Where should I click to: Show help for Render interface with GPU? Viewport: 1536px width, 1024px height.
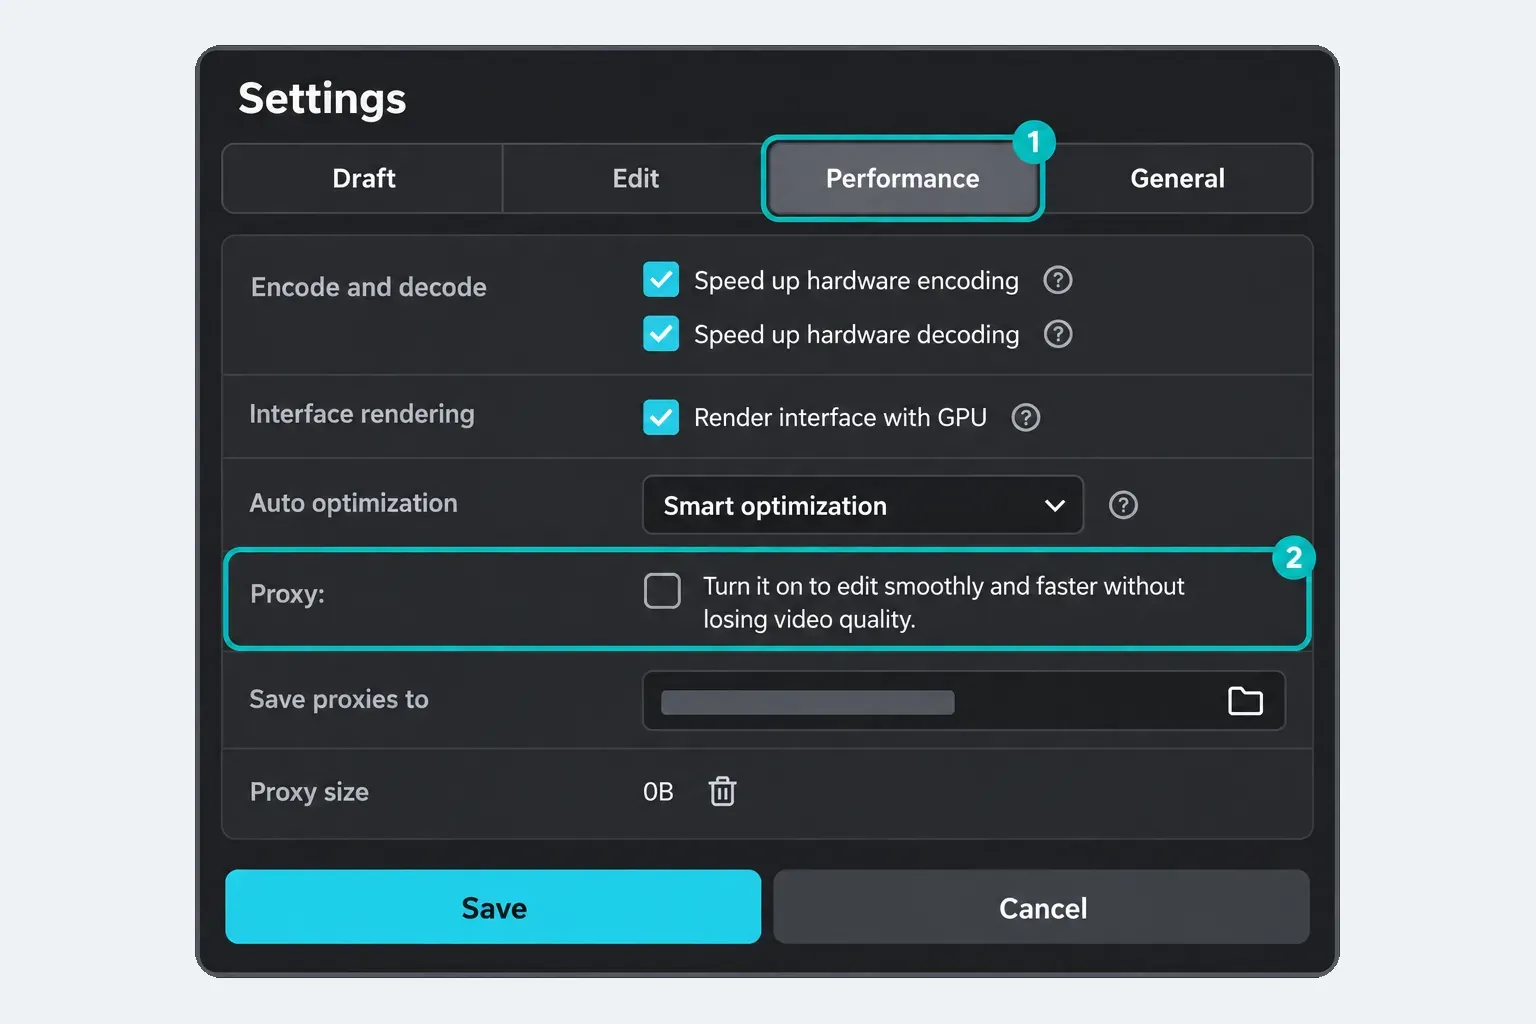(x=1025, y=417)
